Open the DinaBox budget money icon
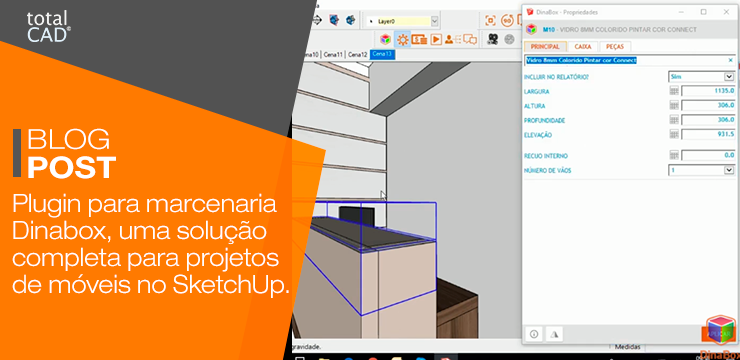 (419, 40)
